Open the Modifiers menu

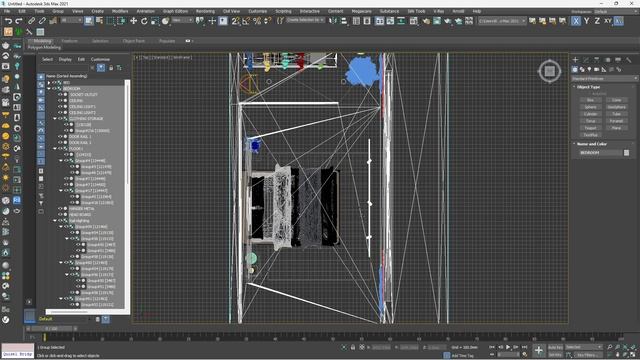pos(120,11)
